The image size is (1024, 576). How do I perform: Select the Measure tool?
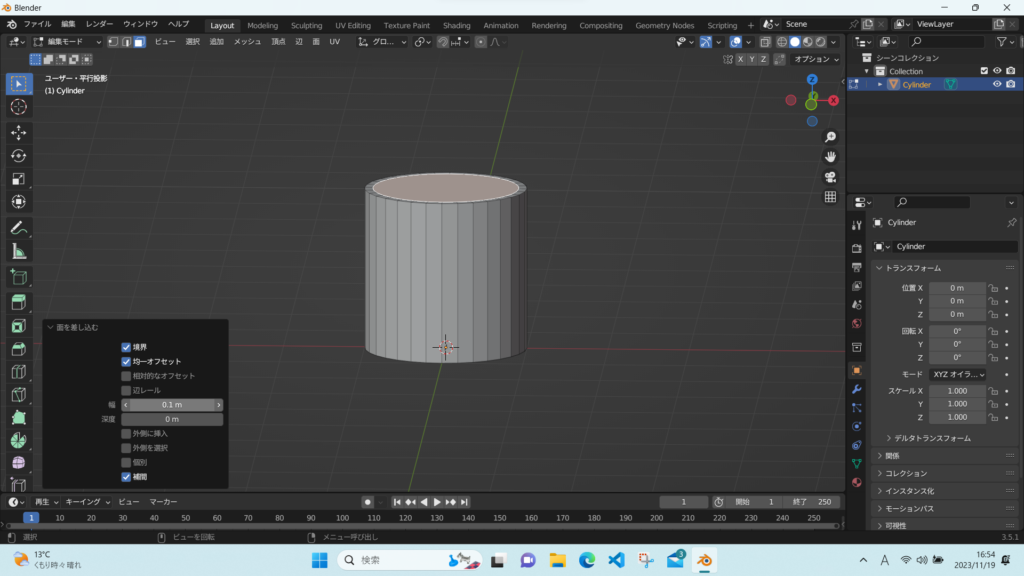point(18,252)
